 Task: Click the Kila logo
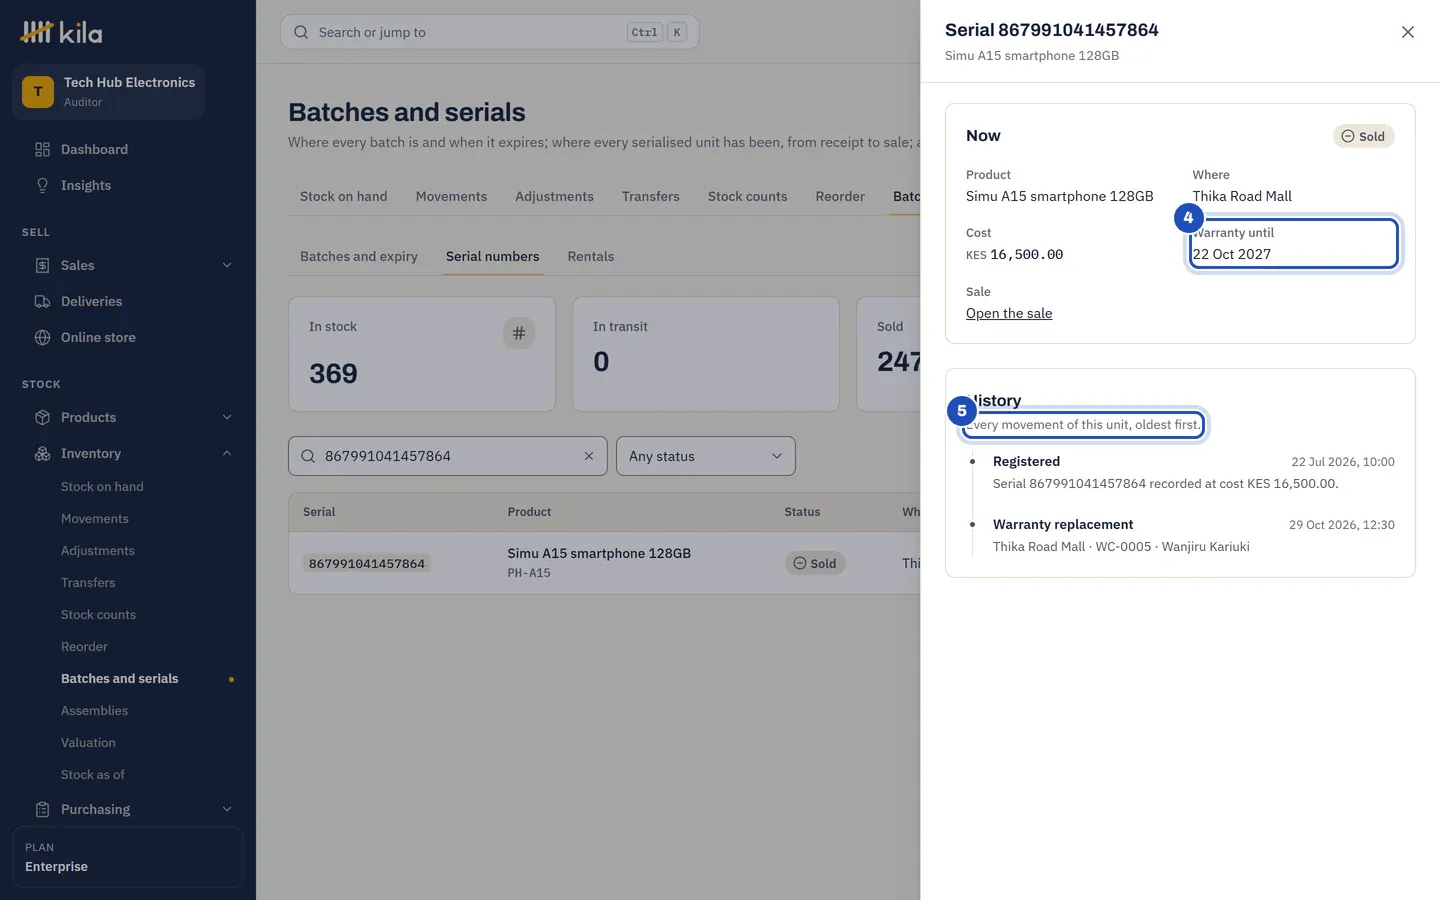(61, 32)
